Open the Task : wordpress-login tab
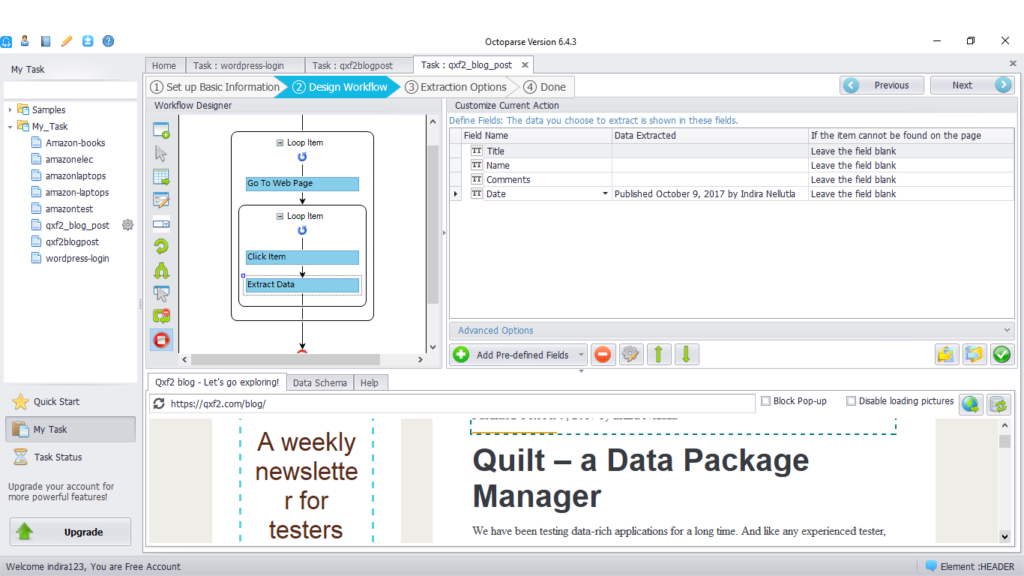Viewport: 1024px width, 576px height. (239, 66)
